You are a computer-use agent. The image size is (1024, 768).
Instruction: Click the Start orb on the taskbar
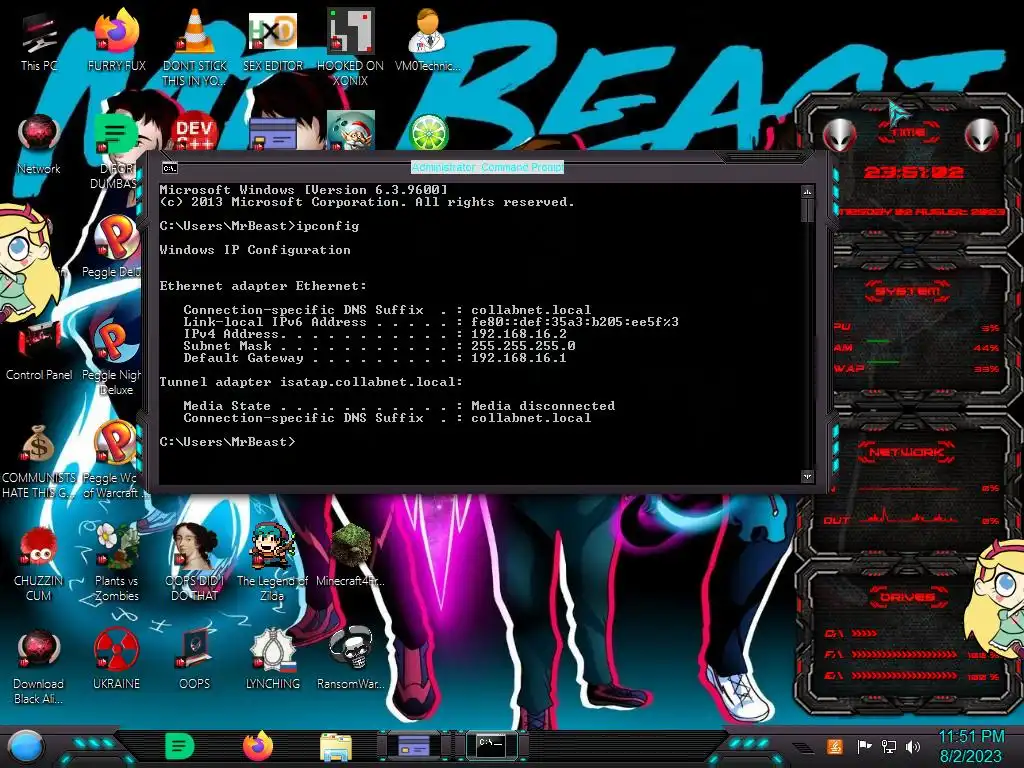(26, 747)
